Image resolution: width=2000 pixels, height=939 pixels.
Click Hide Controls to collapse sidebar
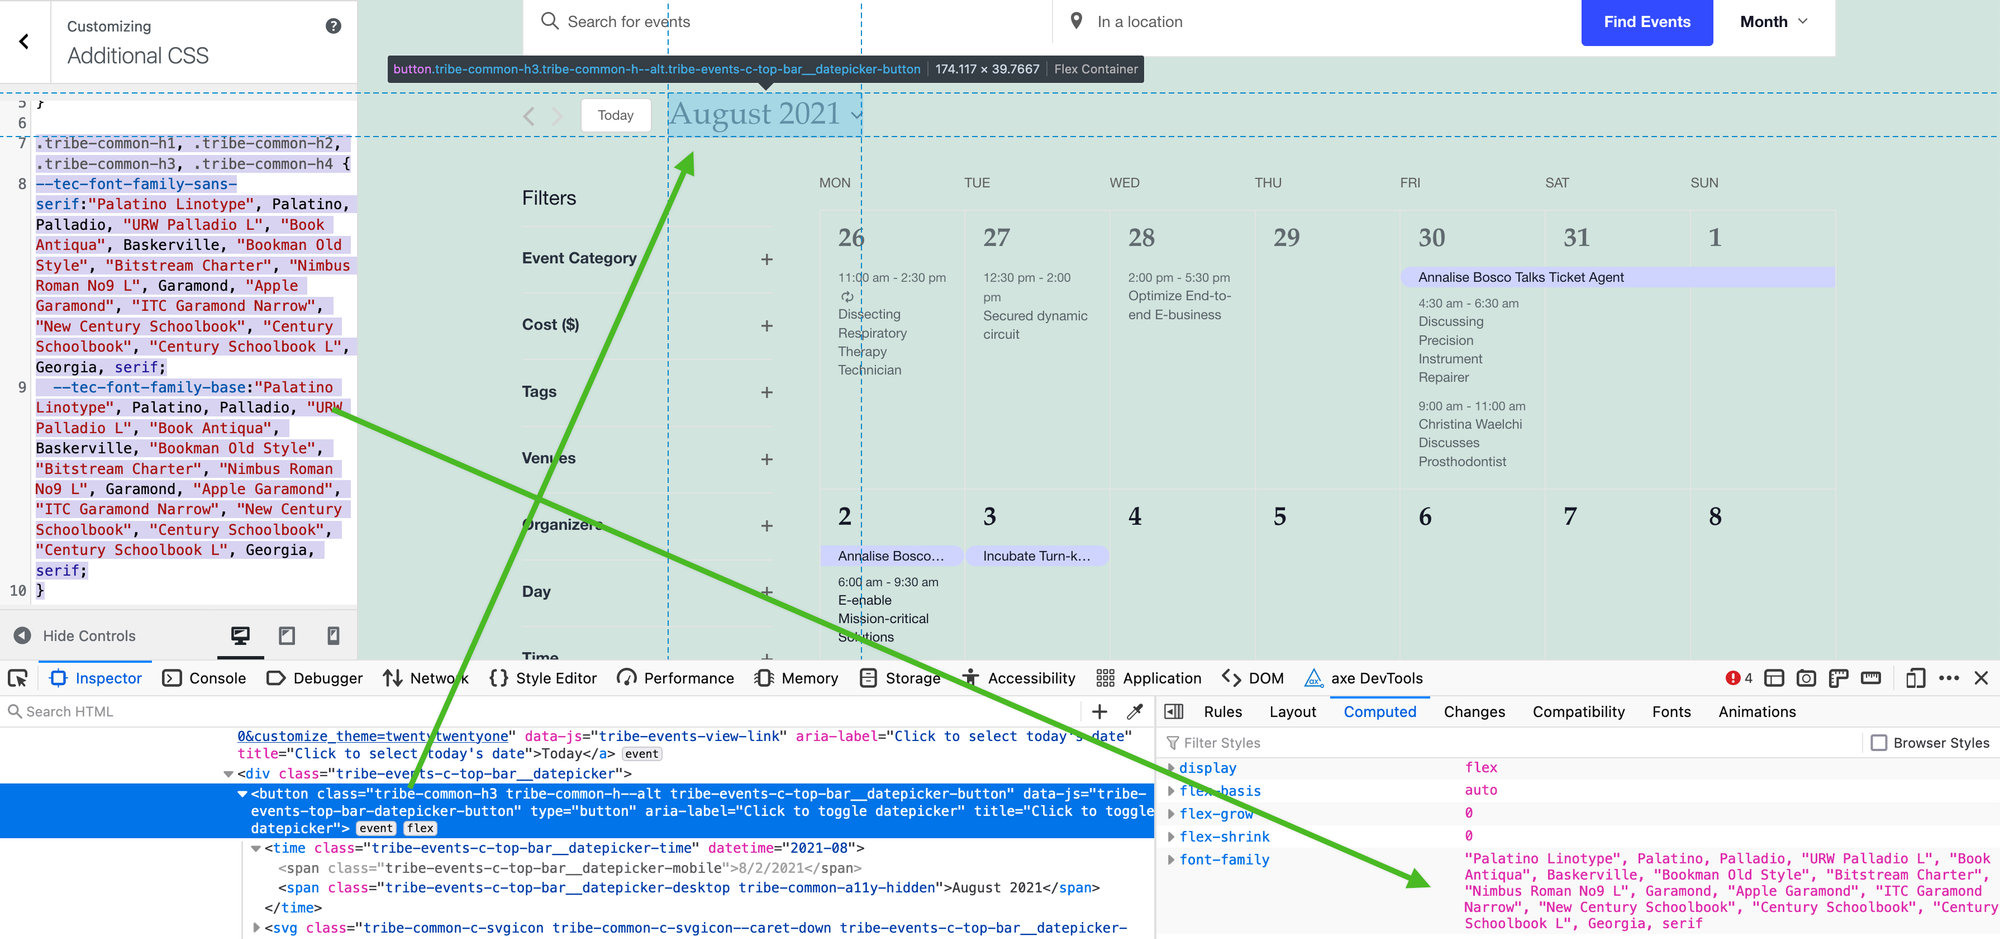pyautogui.click(x=75, y=636)
